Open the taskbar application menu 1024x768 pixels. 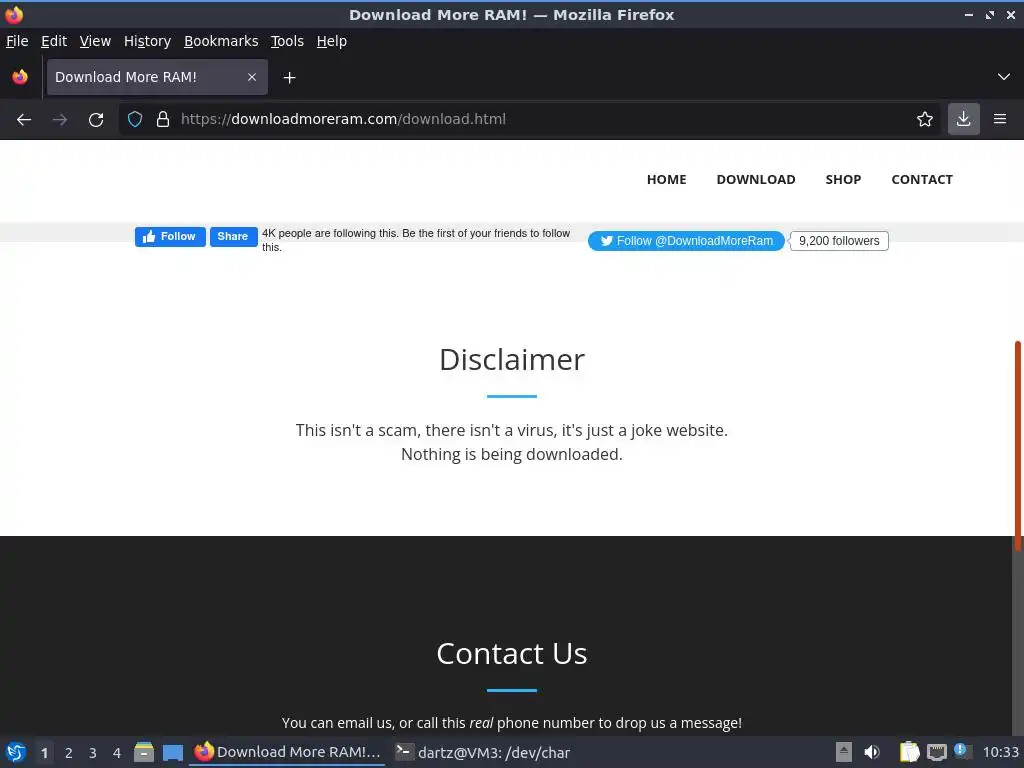tap(16, 752)
